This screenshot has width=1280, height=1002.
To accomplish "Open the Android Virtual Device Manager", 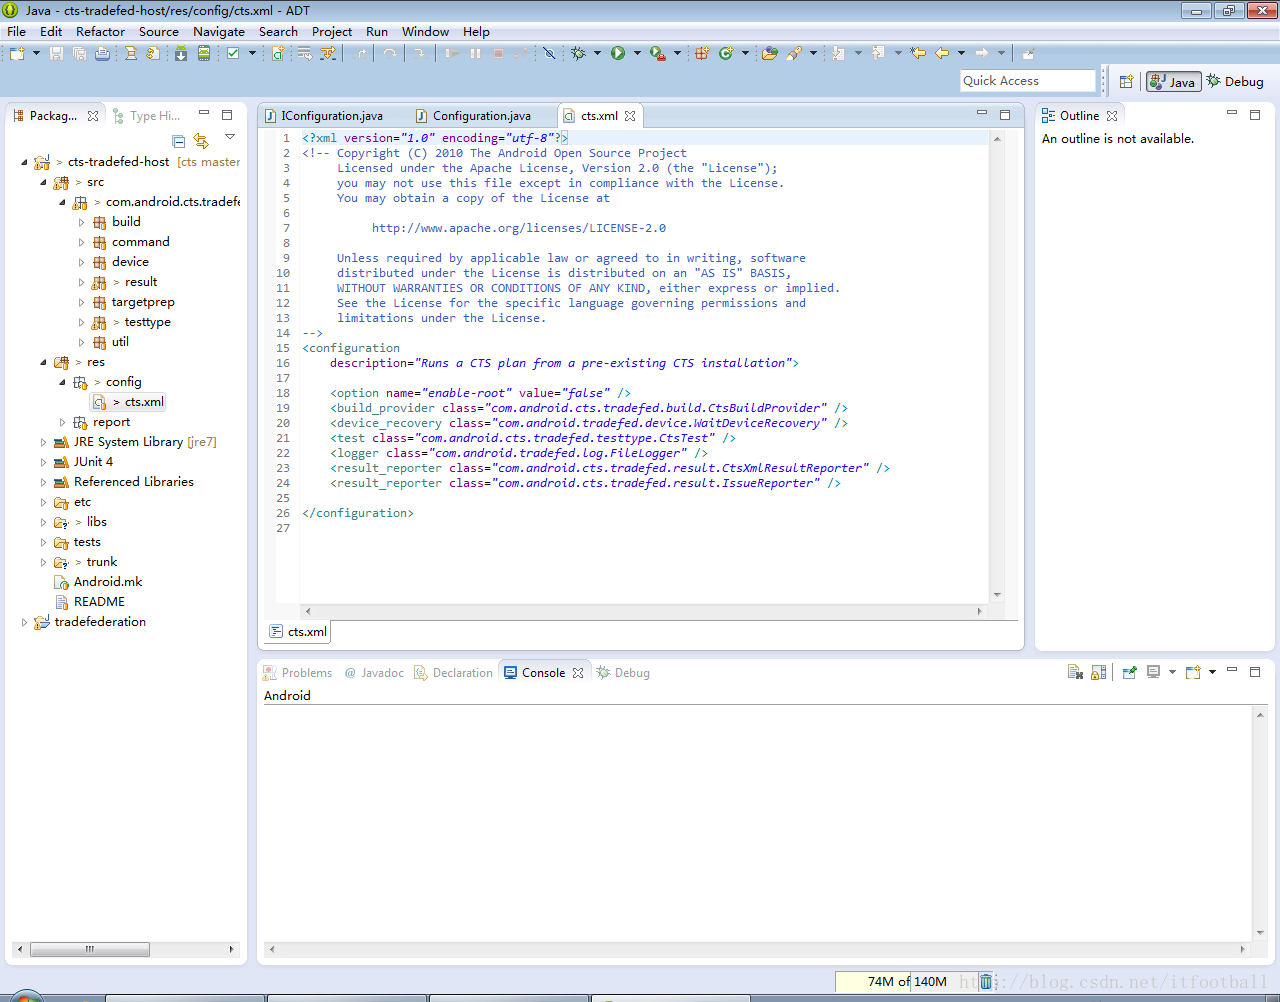I will point(204,53).
